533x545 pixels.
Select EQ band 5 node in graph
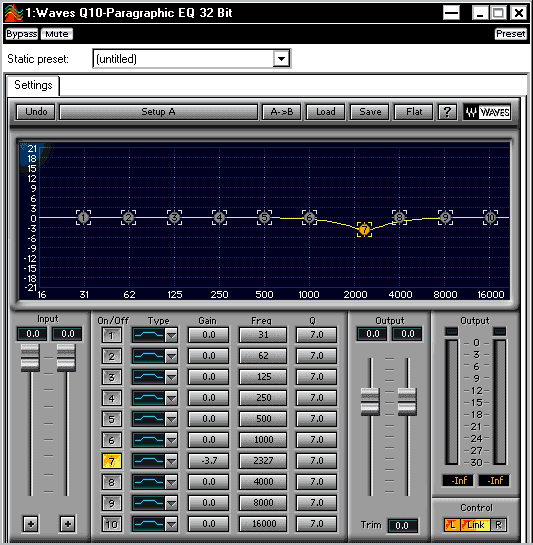264,218
